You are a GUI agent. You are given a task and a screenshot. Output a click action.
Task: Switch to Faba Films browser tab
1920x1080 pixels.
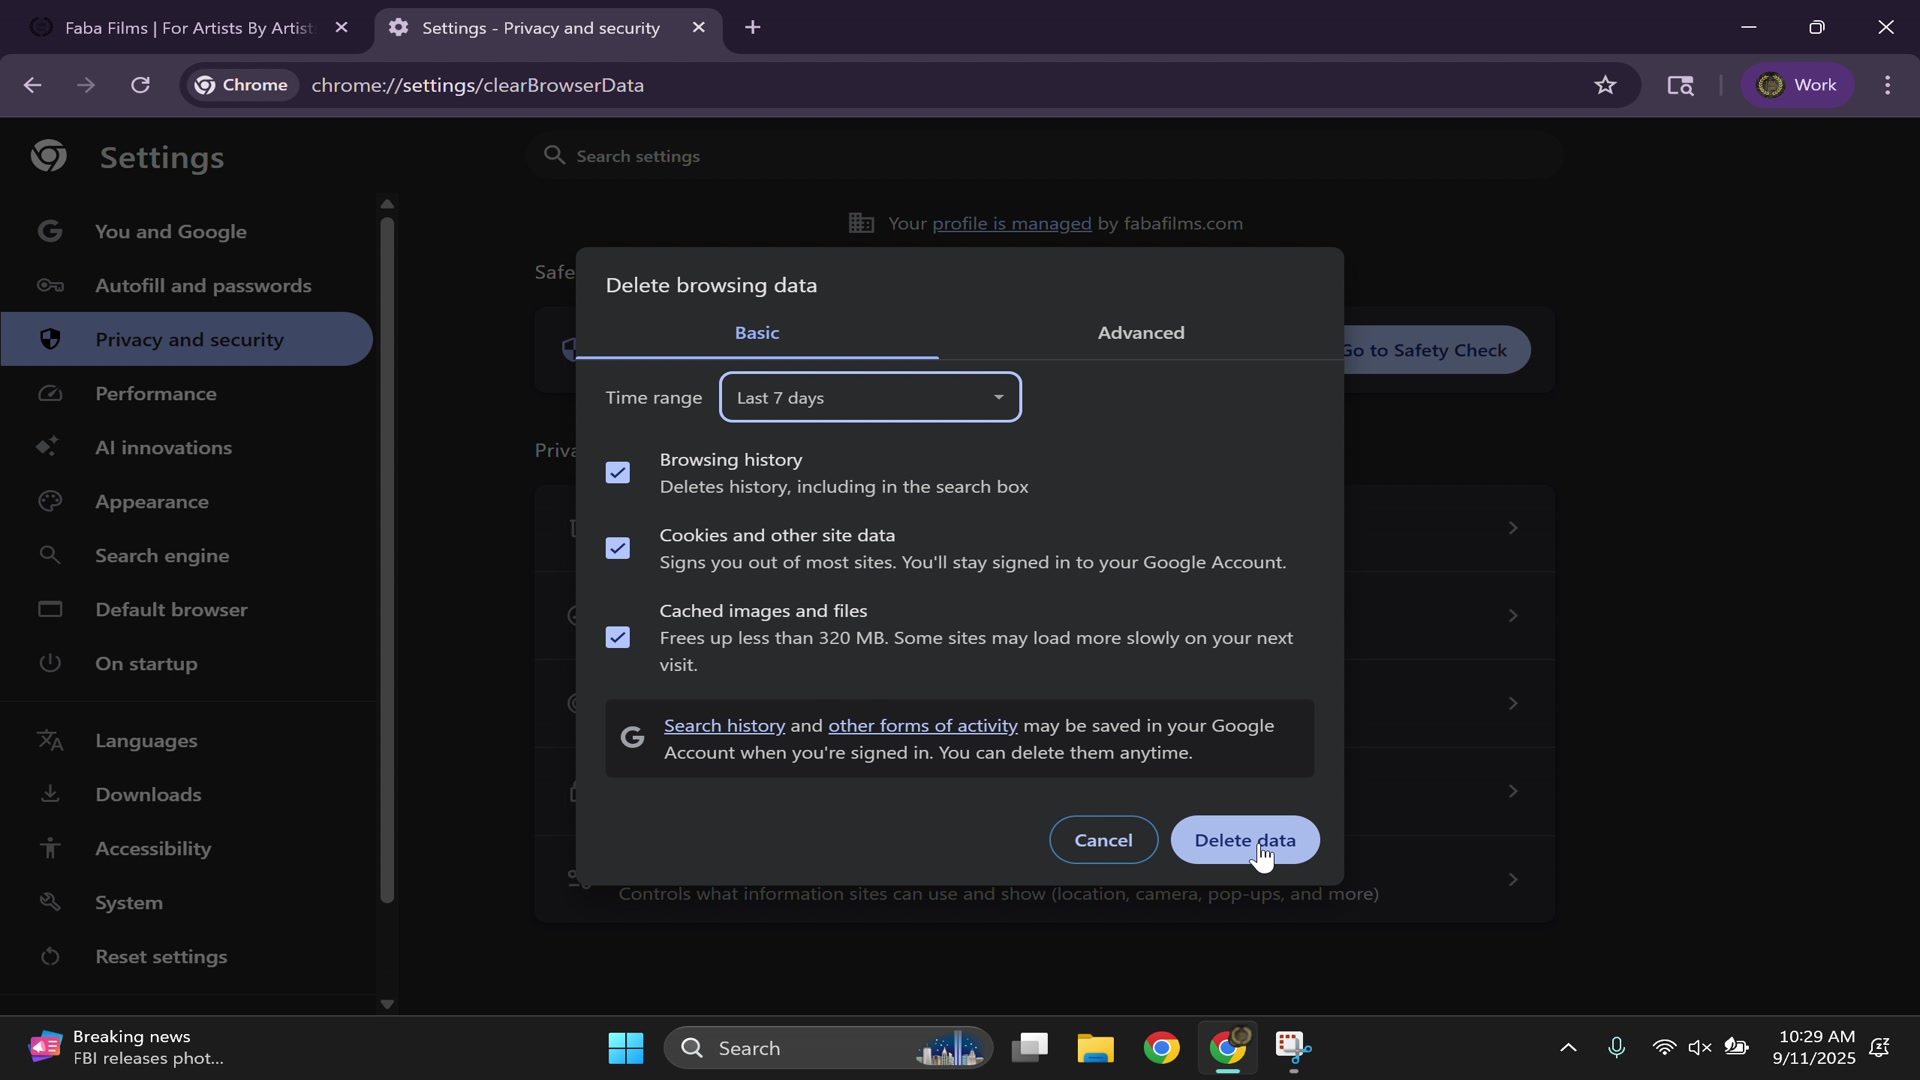click(x=188, y=28)
